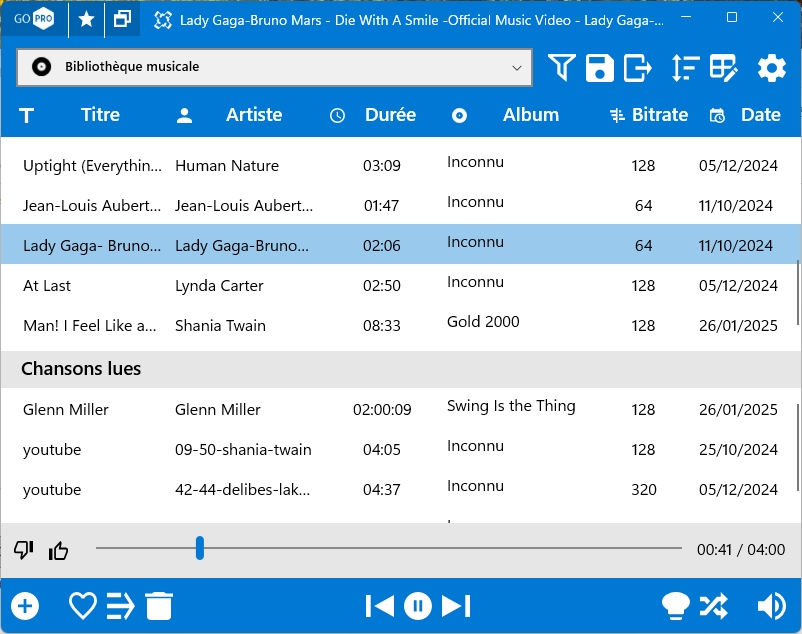802x634 pixels.
Task: Click the playback progress slider handle
Action: coord(200,548)
